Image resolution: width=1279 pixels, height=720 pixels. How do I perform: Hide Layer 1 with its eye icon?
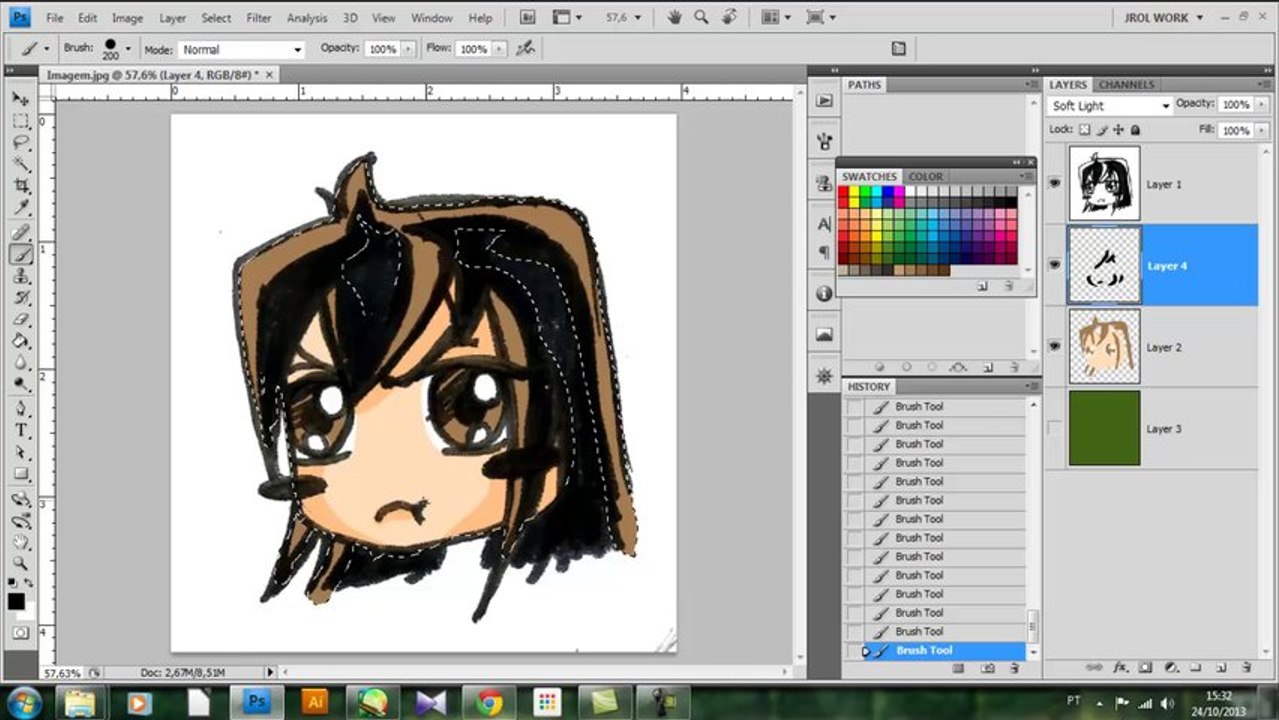pos(1054,184)
